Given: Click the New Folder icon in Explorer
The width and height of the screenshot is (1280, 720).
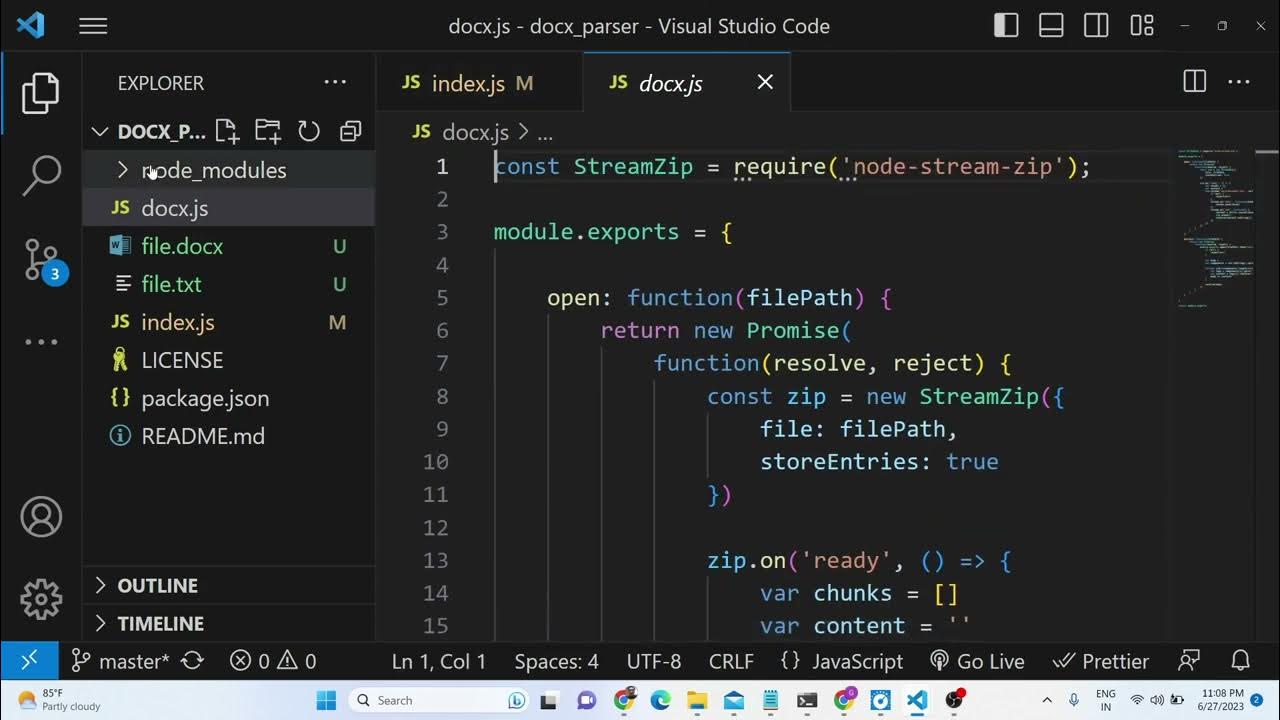Looking at the screenshot, I should click(x=267, y=131).
